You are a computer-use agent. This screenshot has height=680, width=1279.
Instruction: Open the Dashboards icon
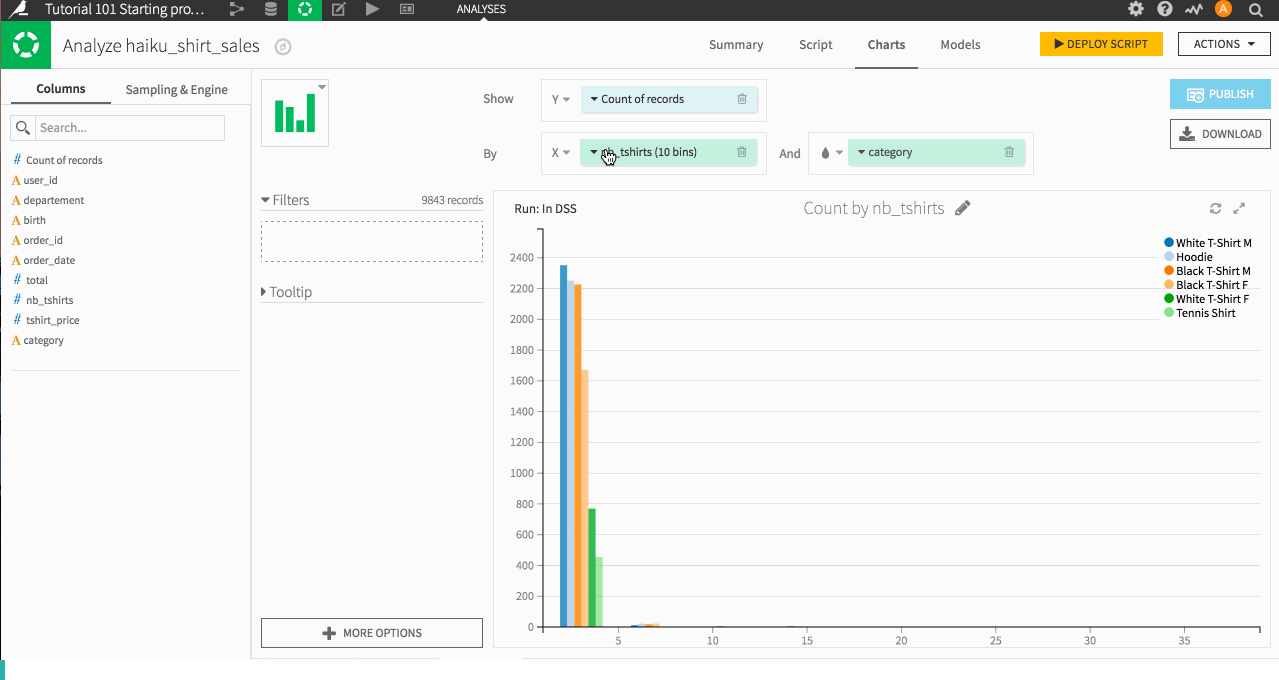[405, 9]
